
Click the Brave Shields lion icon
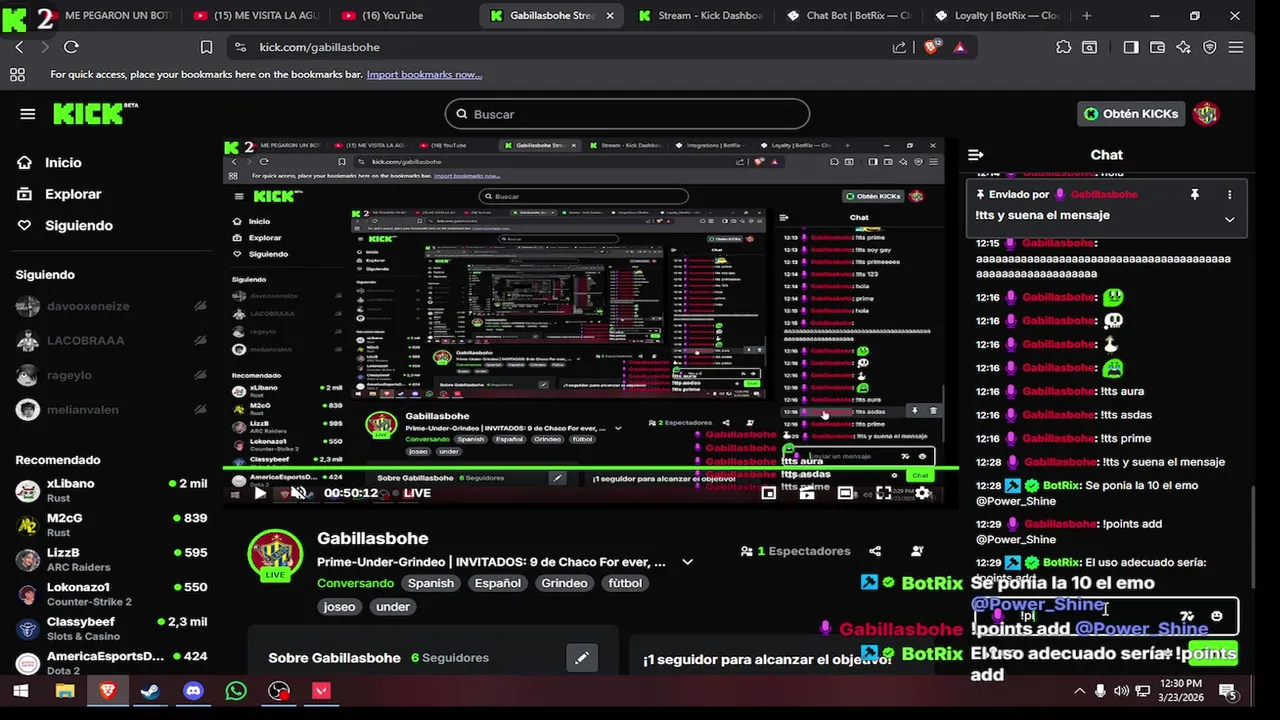[x=932, y=47]
